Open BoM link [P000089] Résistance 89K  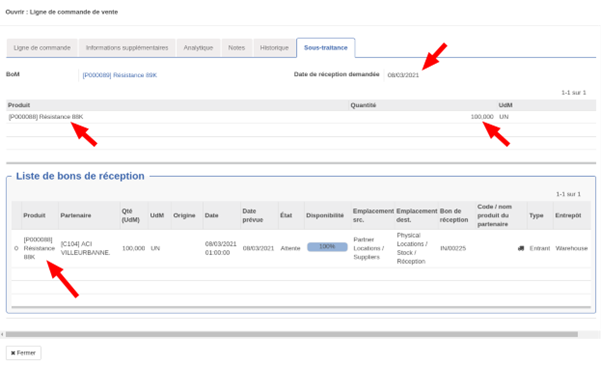pos(120,75)
